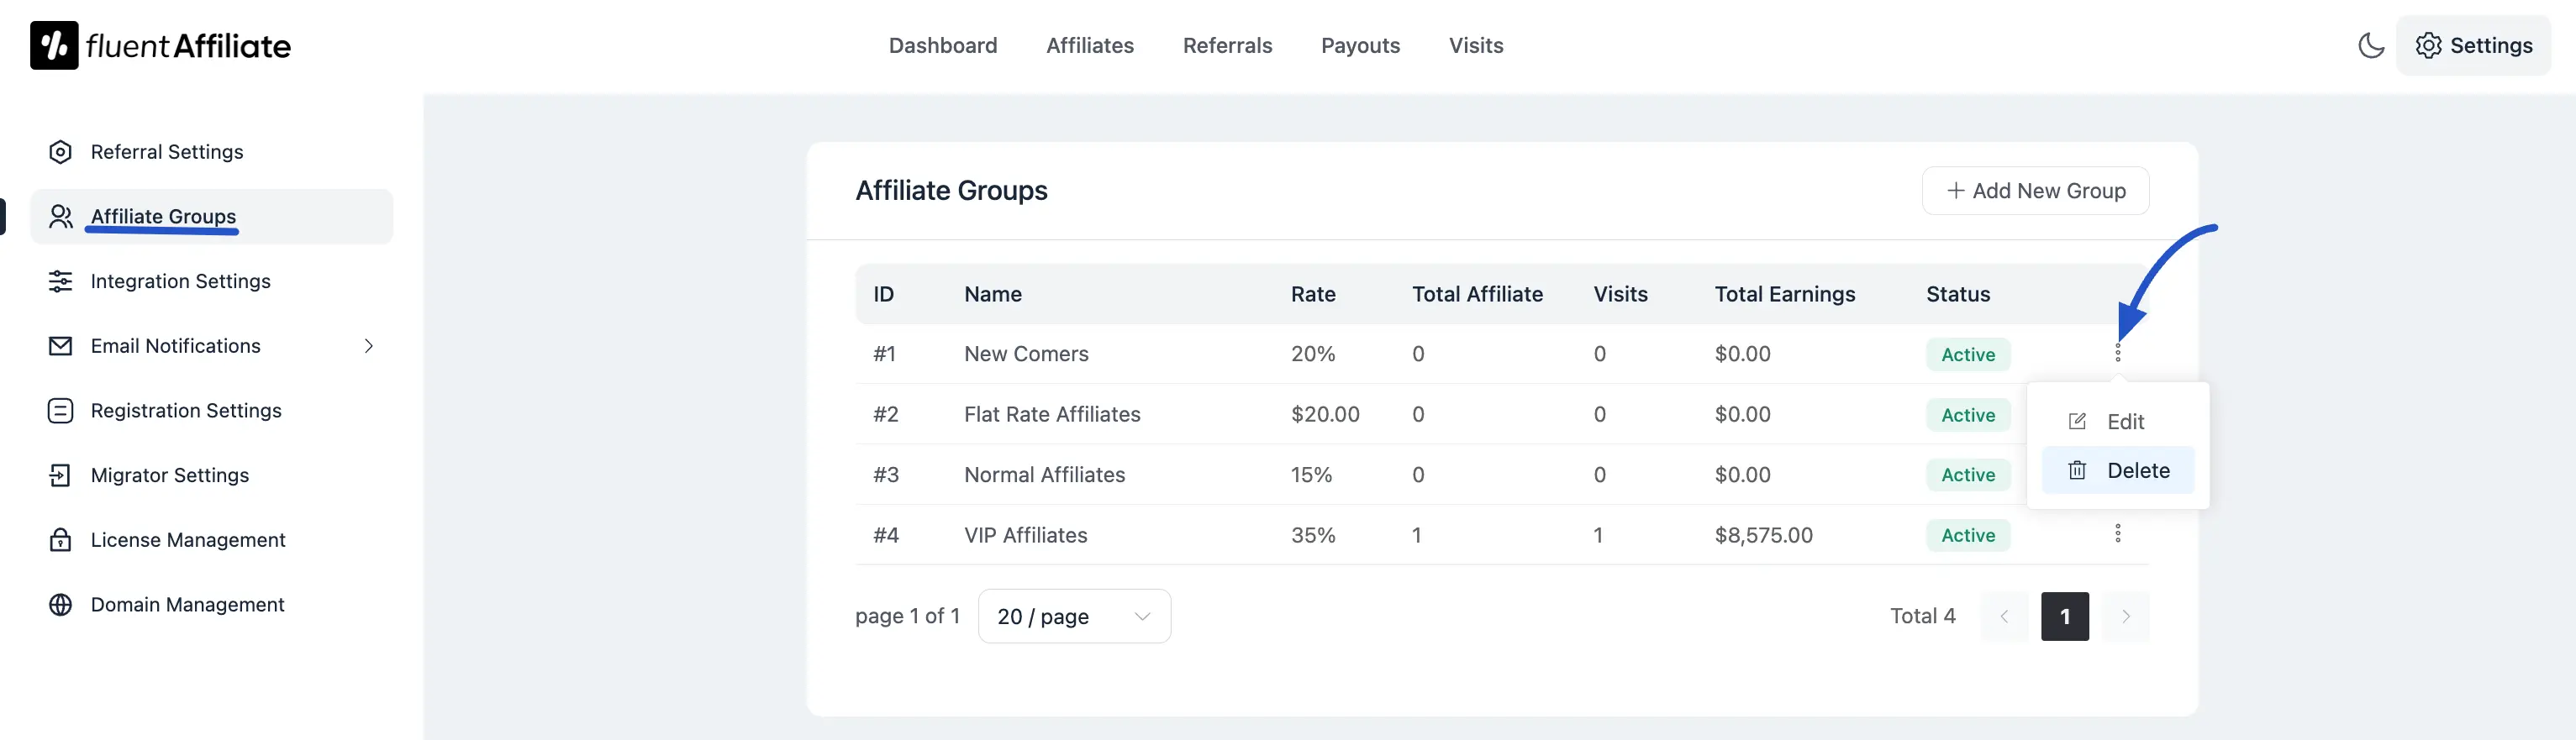
Task: Click the fluentAffiliate logo icon
Action: coord(54,46)
